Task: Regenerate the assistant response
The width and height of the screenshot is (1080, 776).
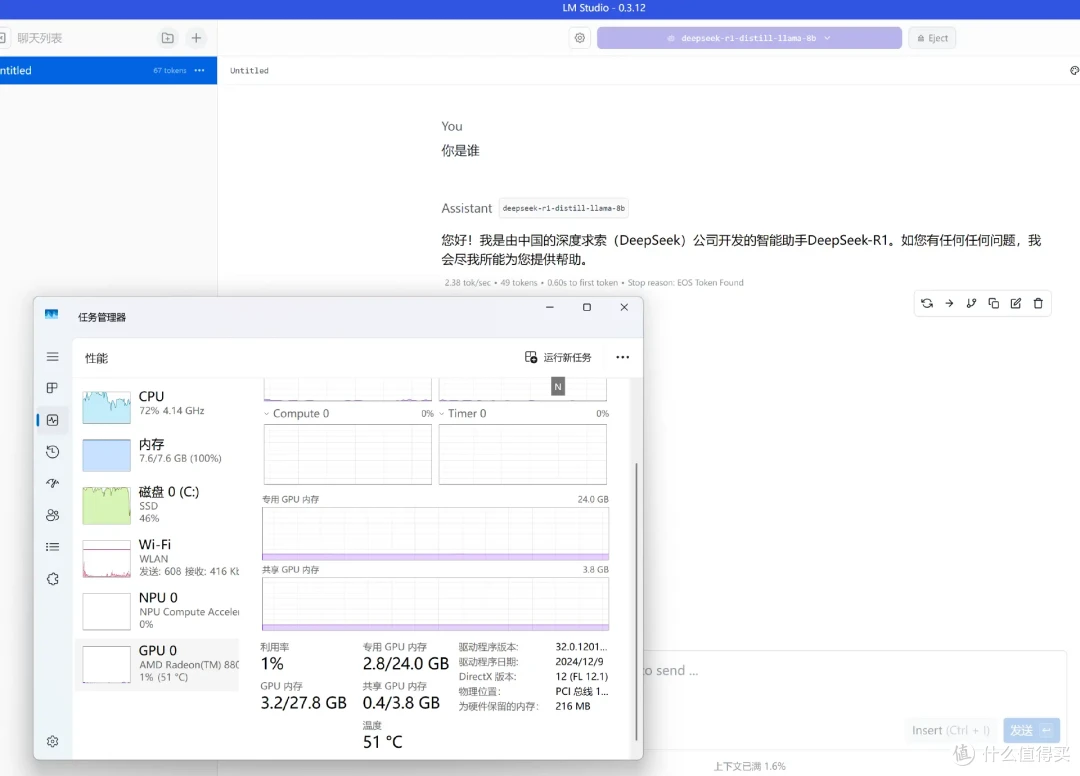Action: point(927,303)
